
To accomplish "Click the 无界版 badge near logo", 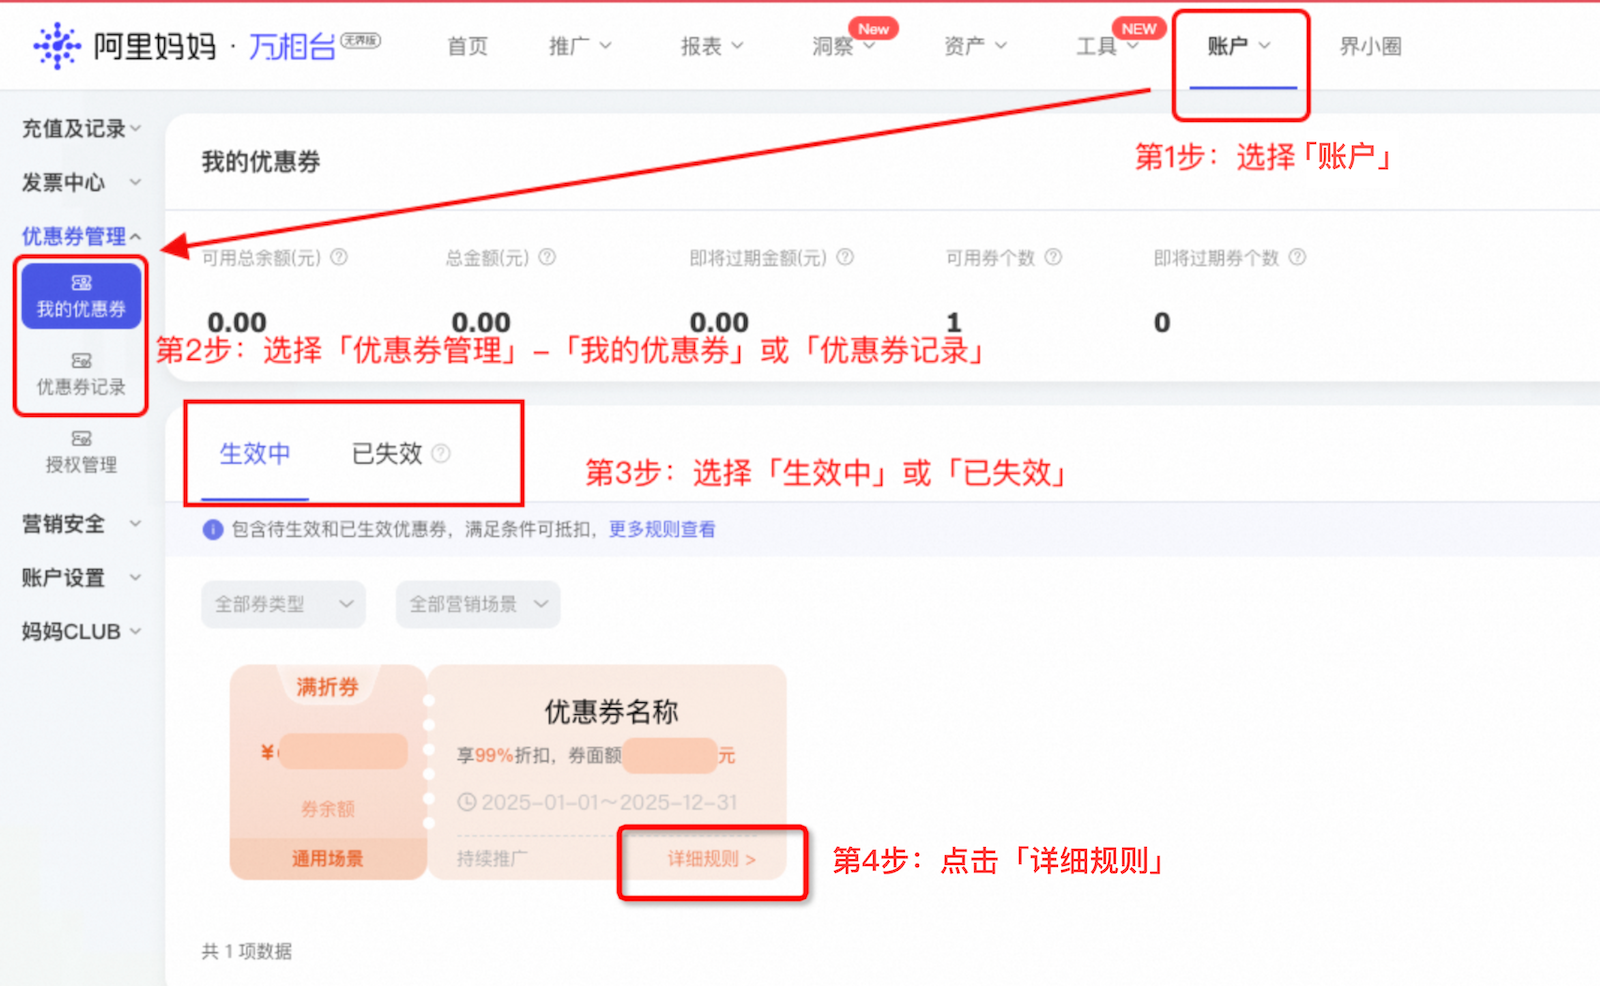I will (360, 40).
